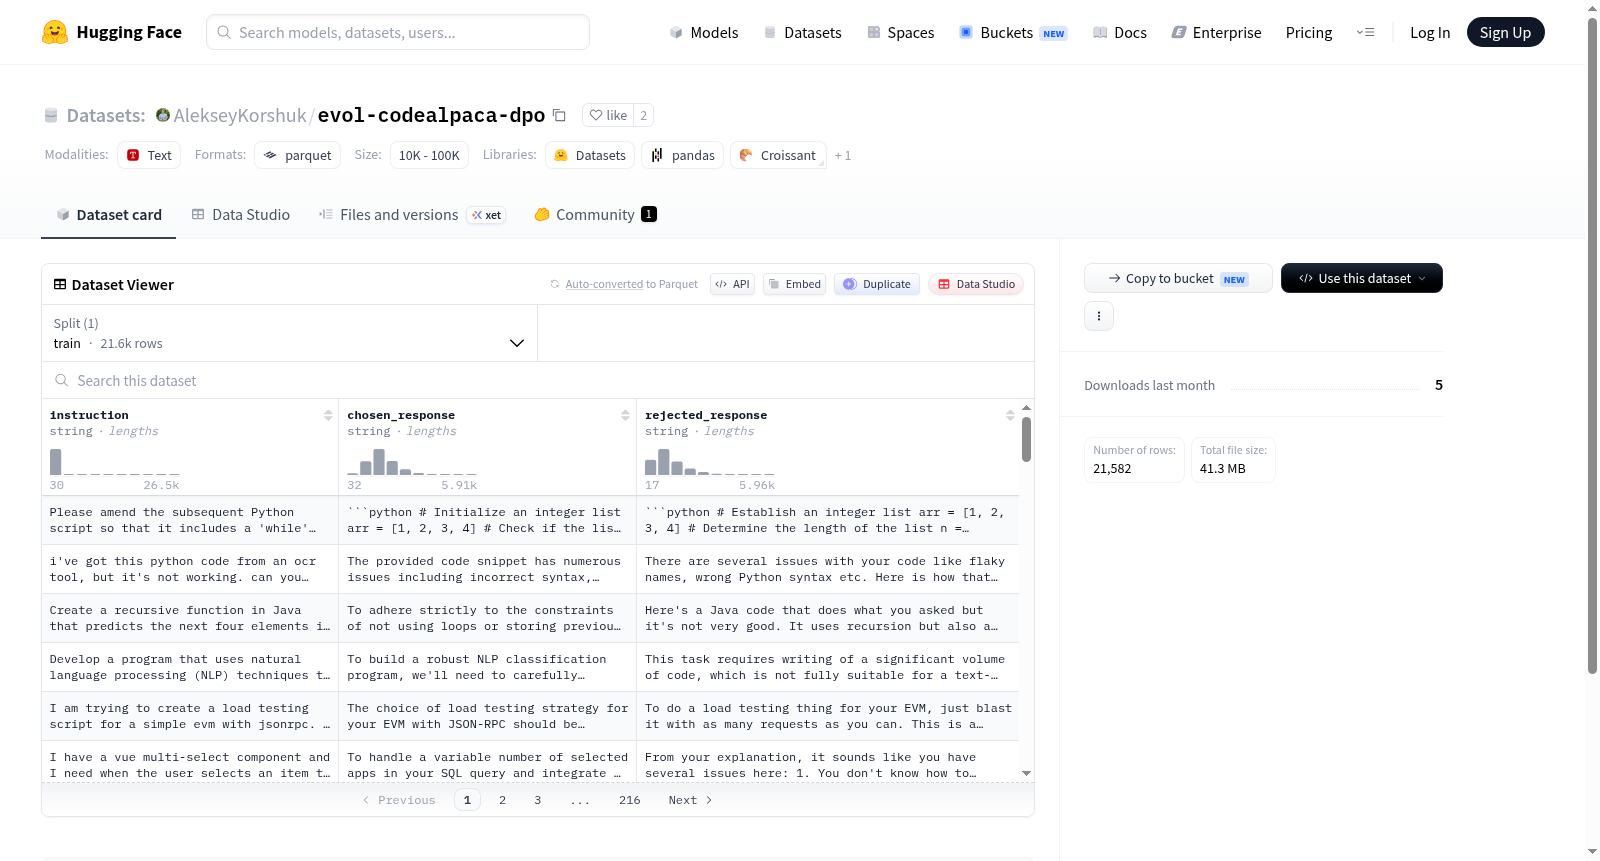Image resolution: width=1600 pixels, height=861 pixels.
Task: Open the Models menu item
Action: (704, 32)
